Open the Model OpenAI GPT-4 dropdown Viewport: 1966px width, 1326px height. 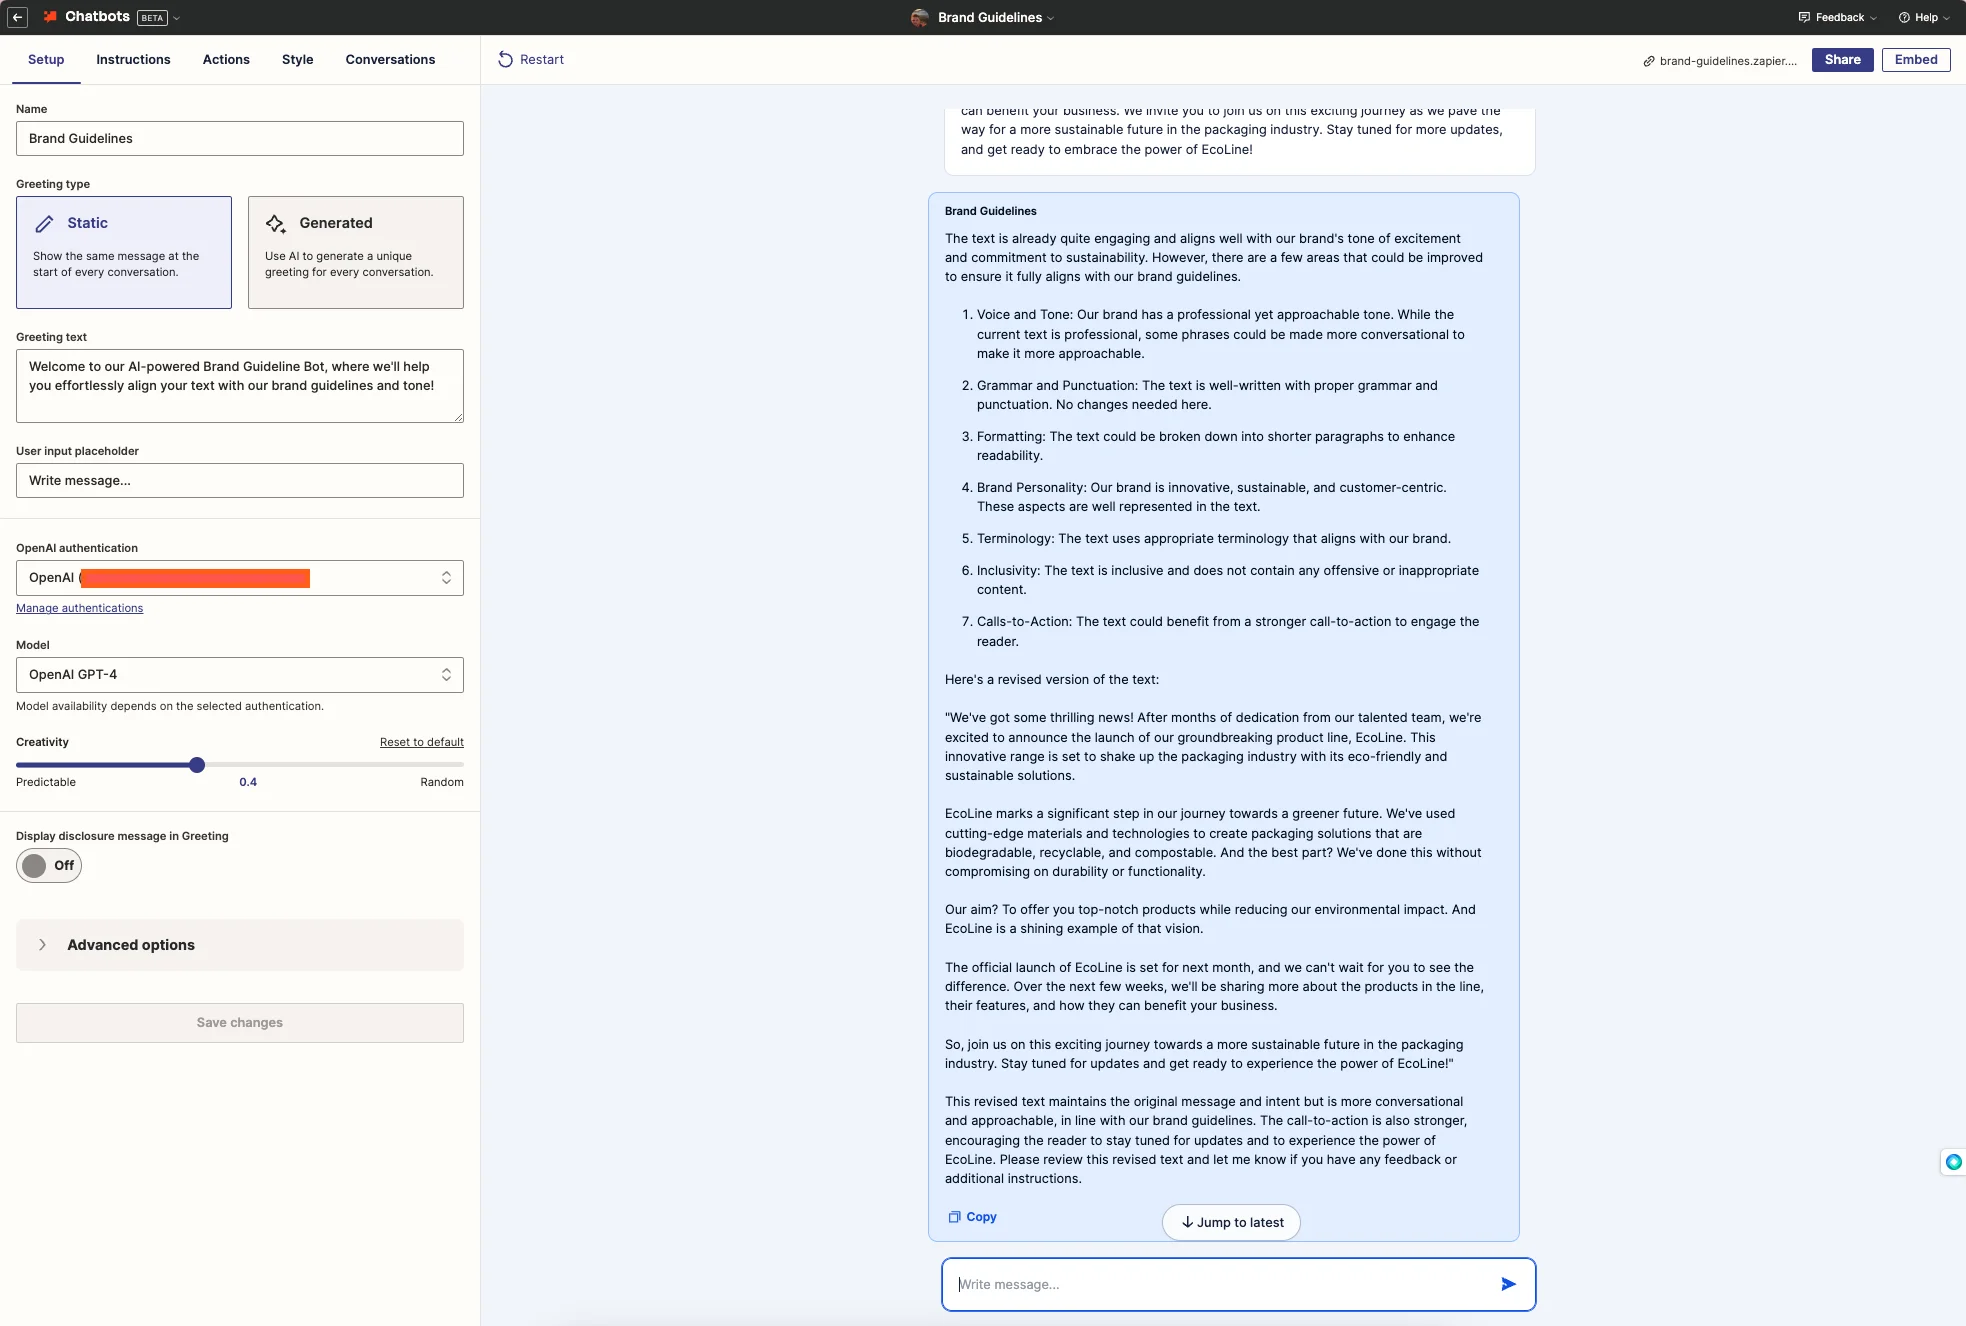click(x=240, y=675)
